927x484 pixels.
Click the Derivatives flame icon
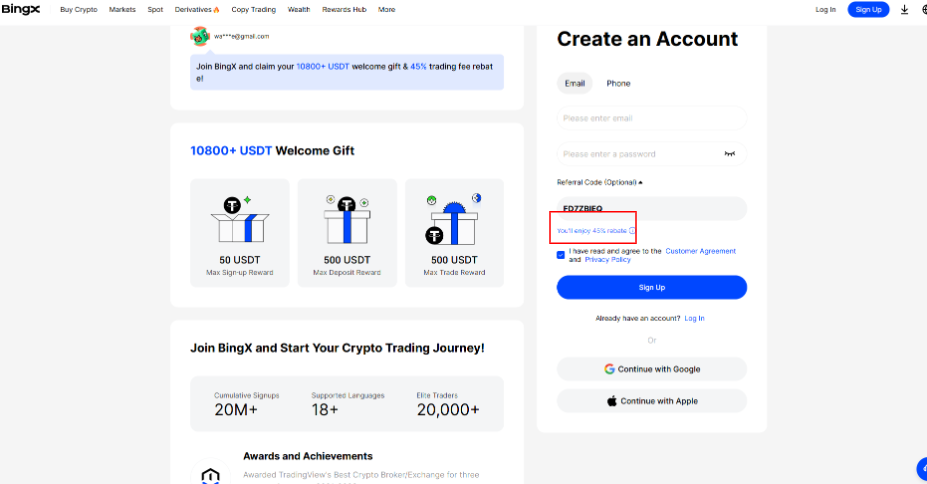[x=216, y=10]
